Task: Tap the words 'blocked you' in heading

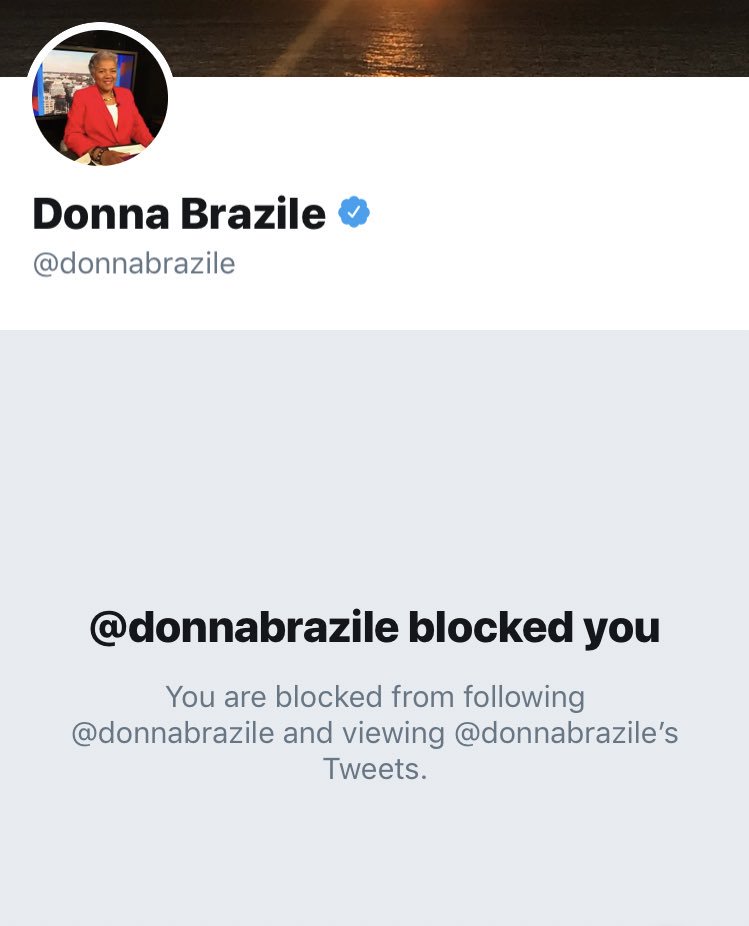Action: click(534, 628)
